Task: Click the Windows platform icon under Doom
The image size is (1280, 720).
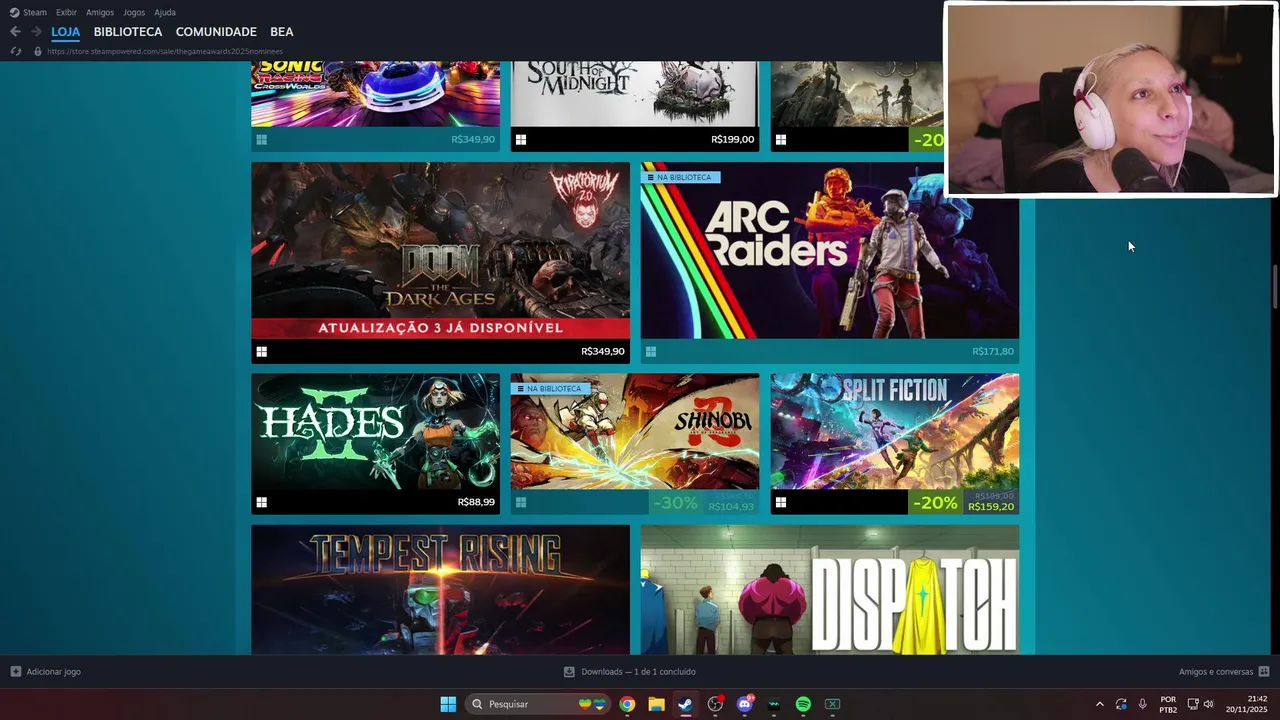Action: click(261, 352)
